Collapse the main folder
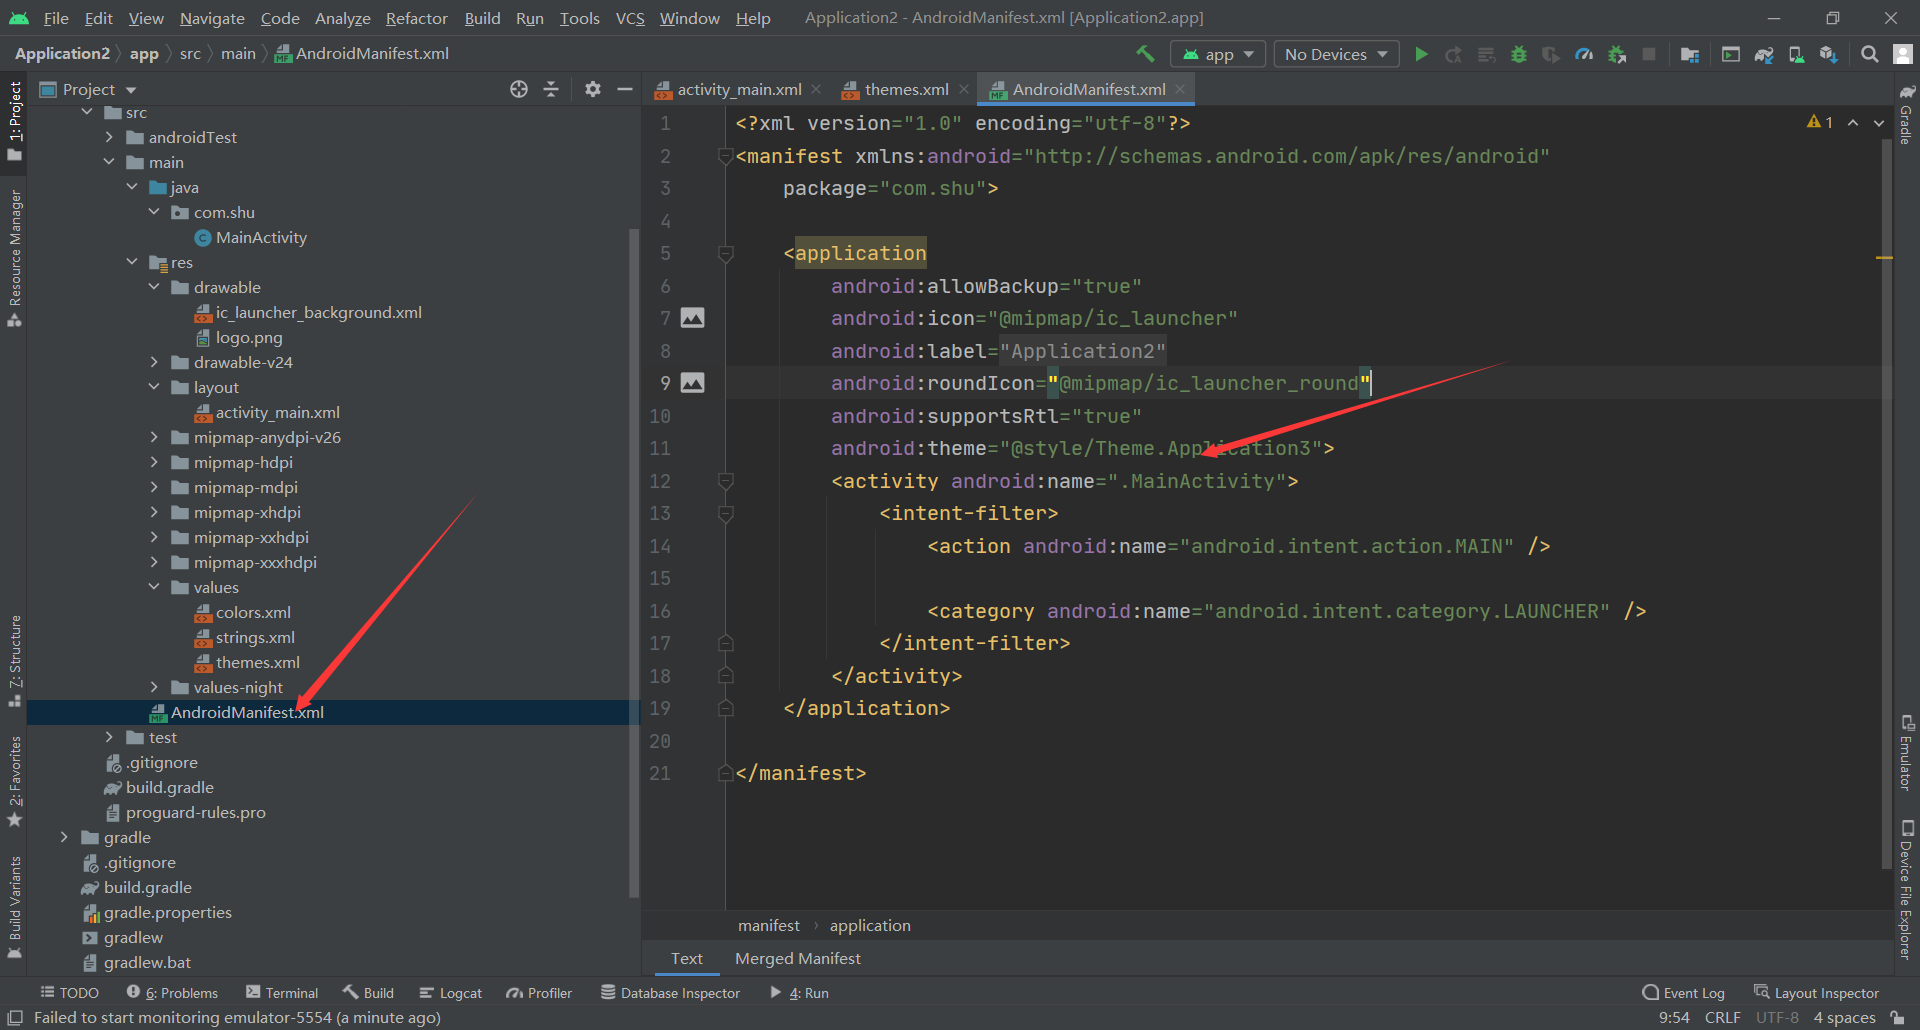 pyautogui.click(x=109, y=162)
